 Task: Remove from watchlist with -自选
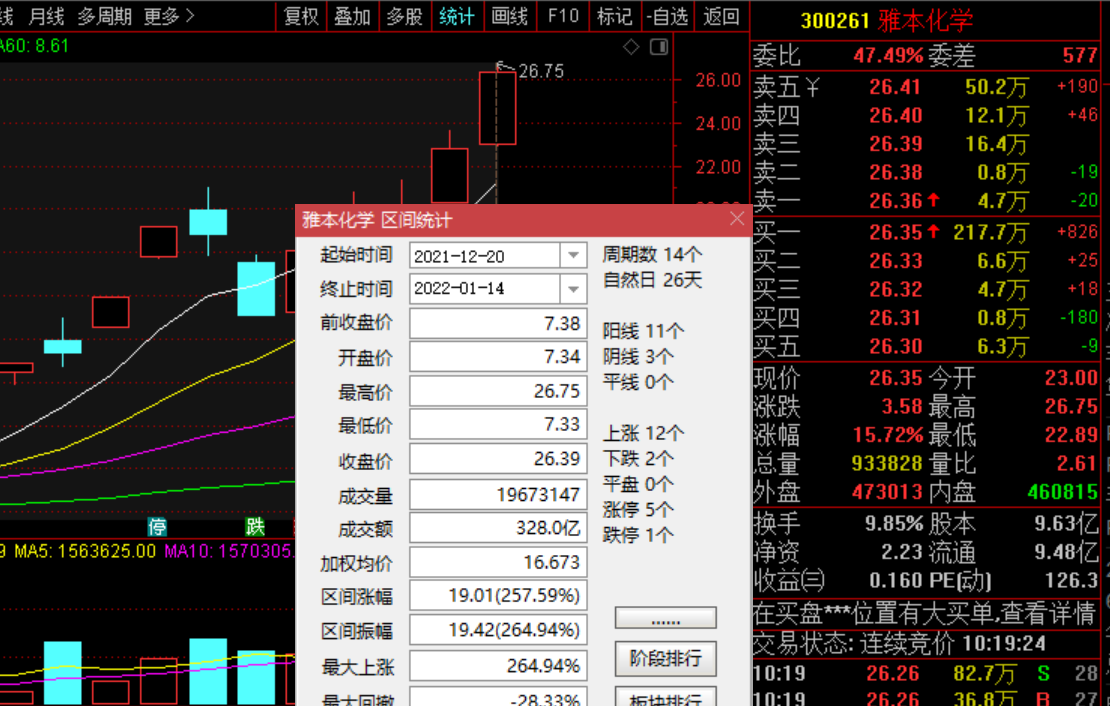coord(667,16)
